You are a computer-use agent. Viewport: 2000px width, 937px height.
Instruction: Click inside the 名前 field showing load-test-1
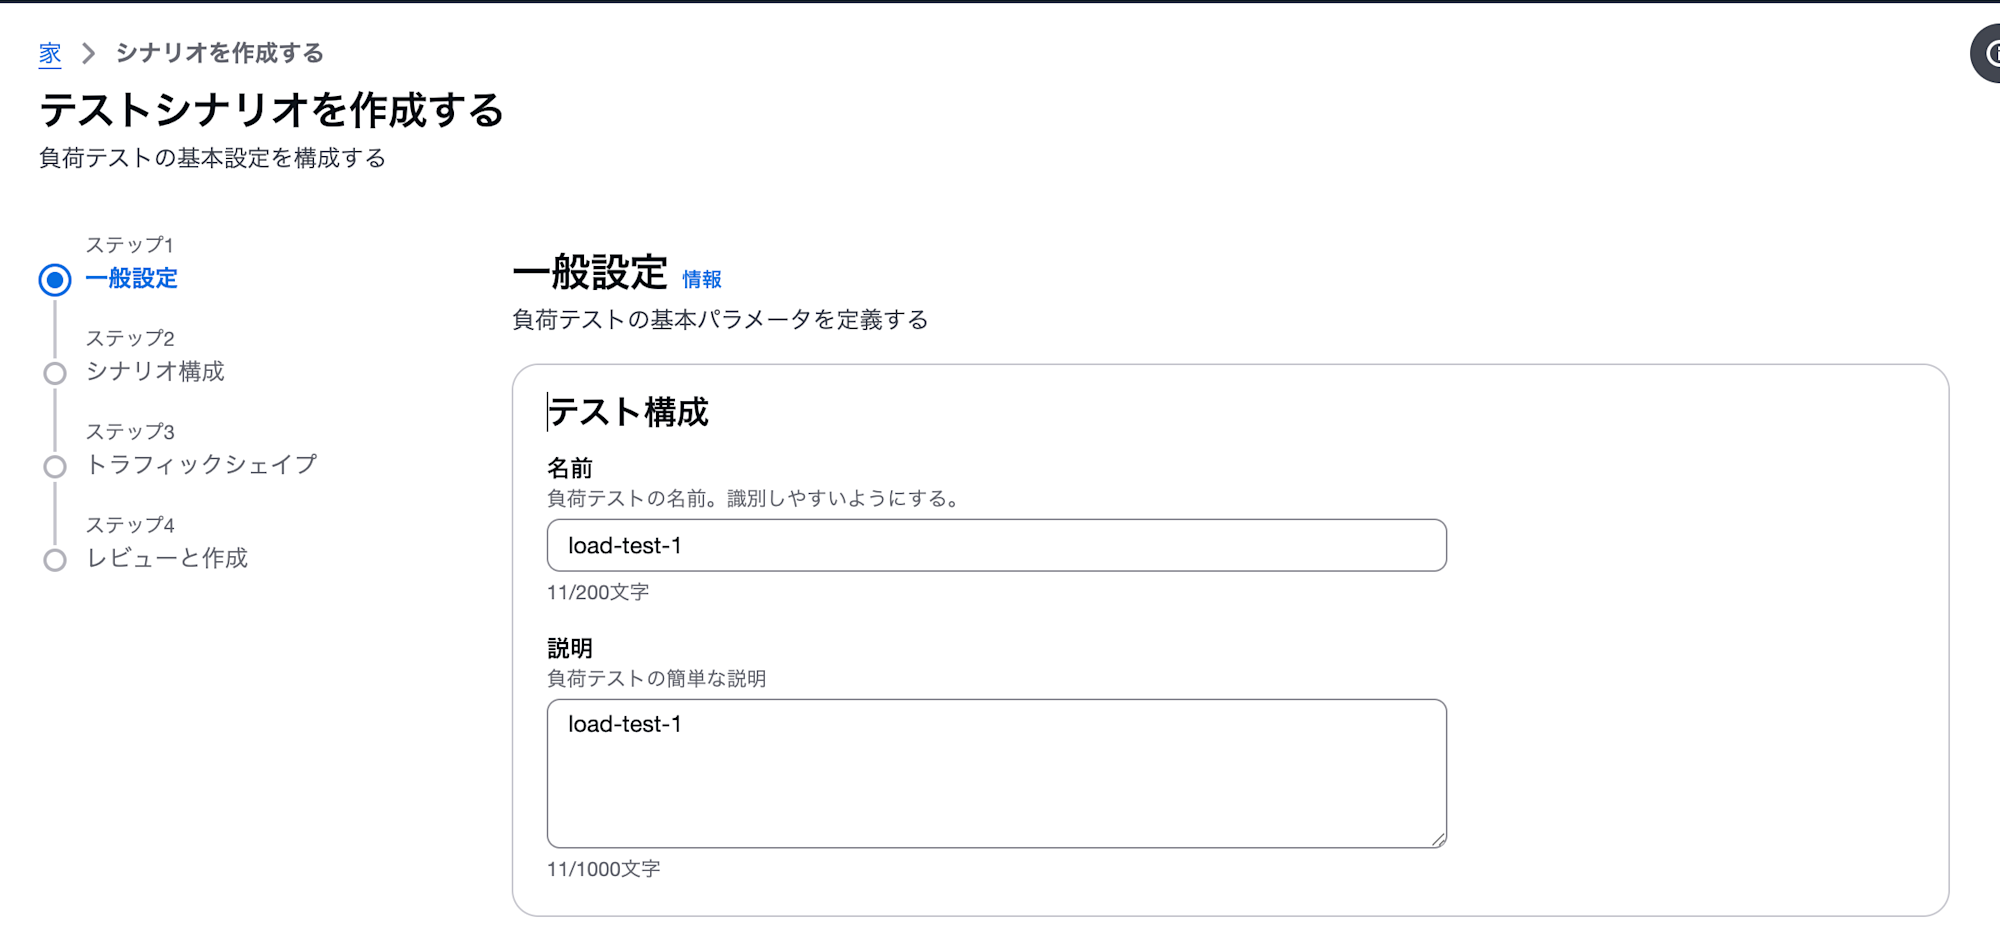click(996, 545)
